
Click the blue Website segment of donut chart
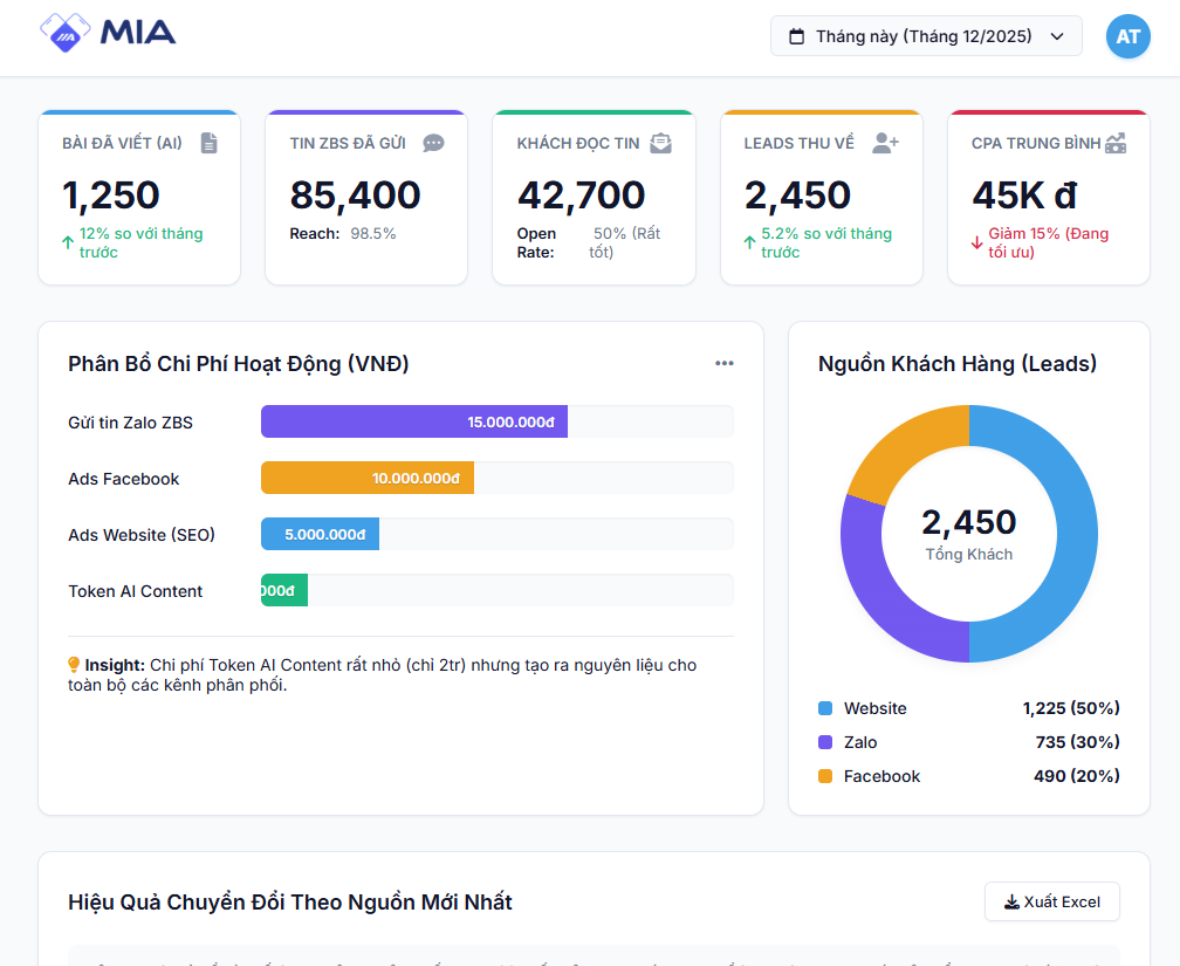click(1078, 534)
